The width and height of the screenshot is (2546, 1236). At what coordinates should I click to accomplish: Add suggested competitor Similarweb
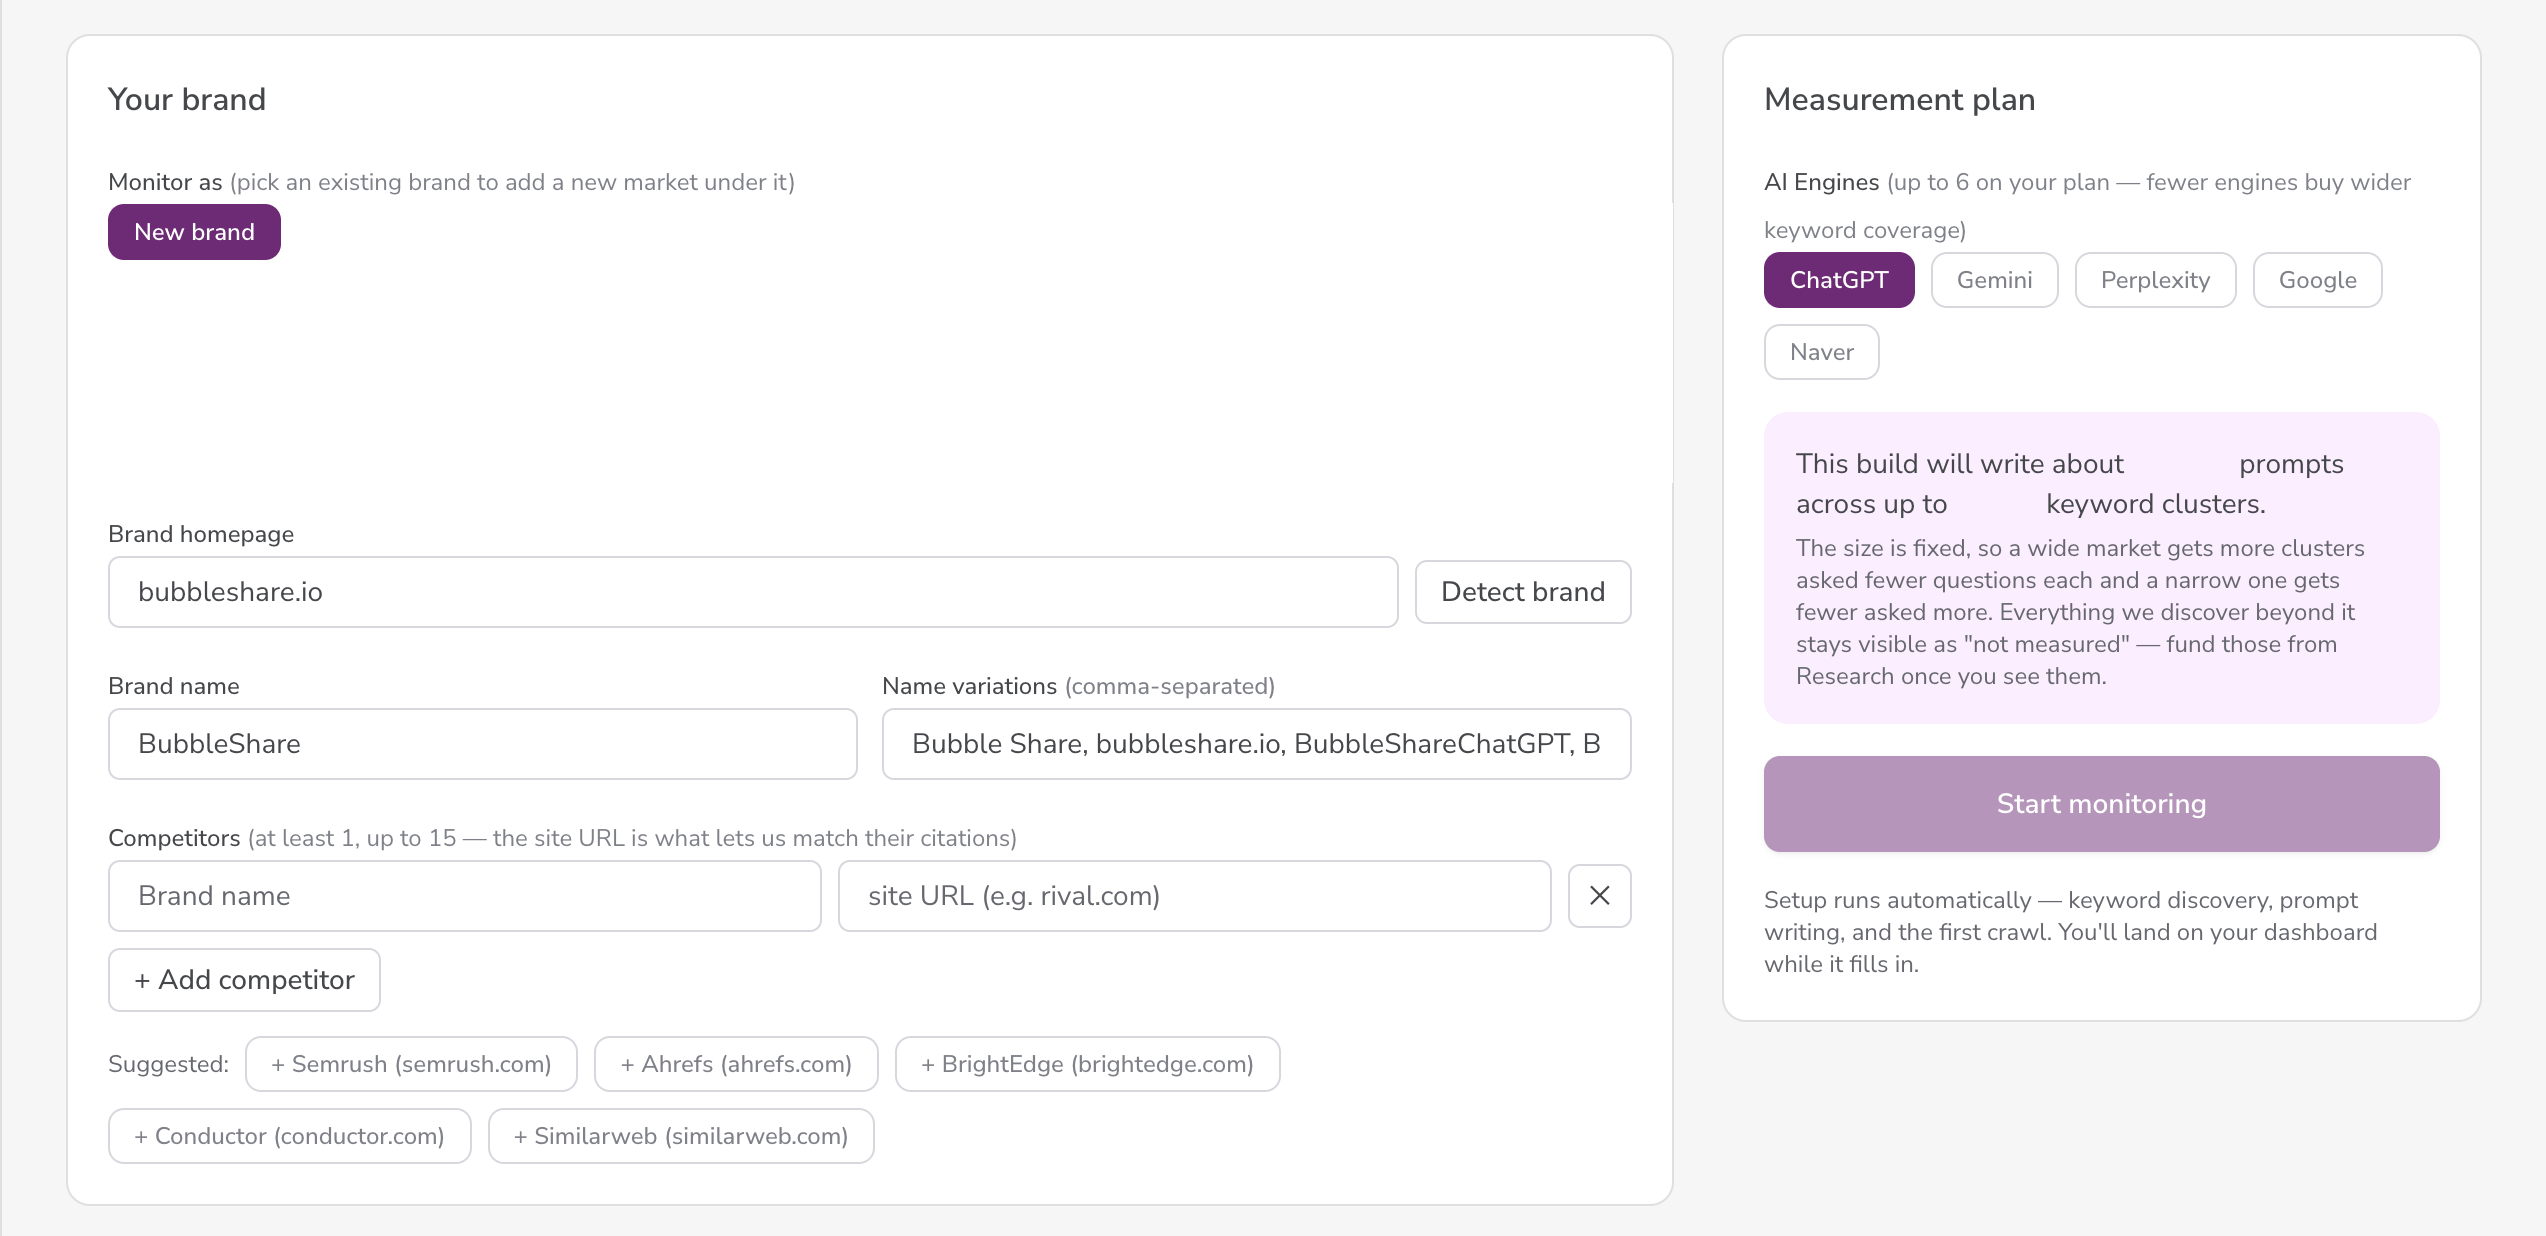(681, 1136)
